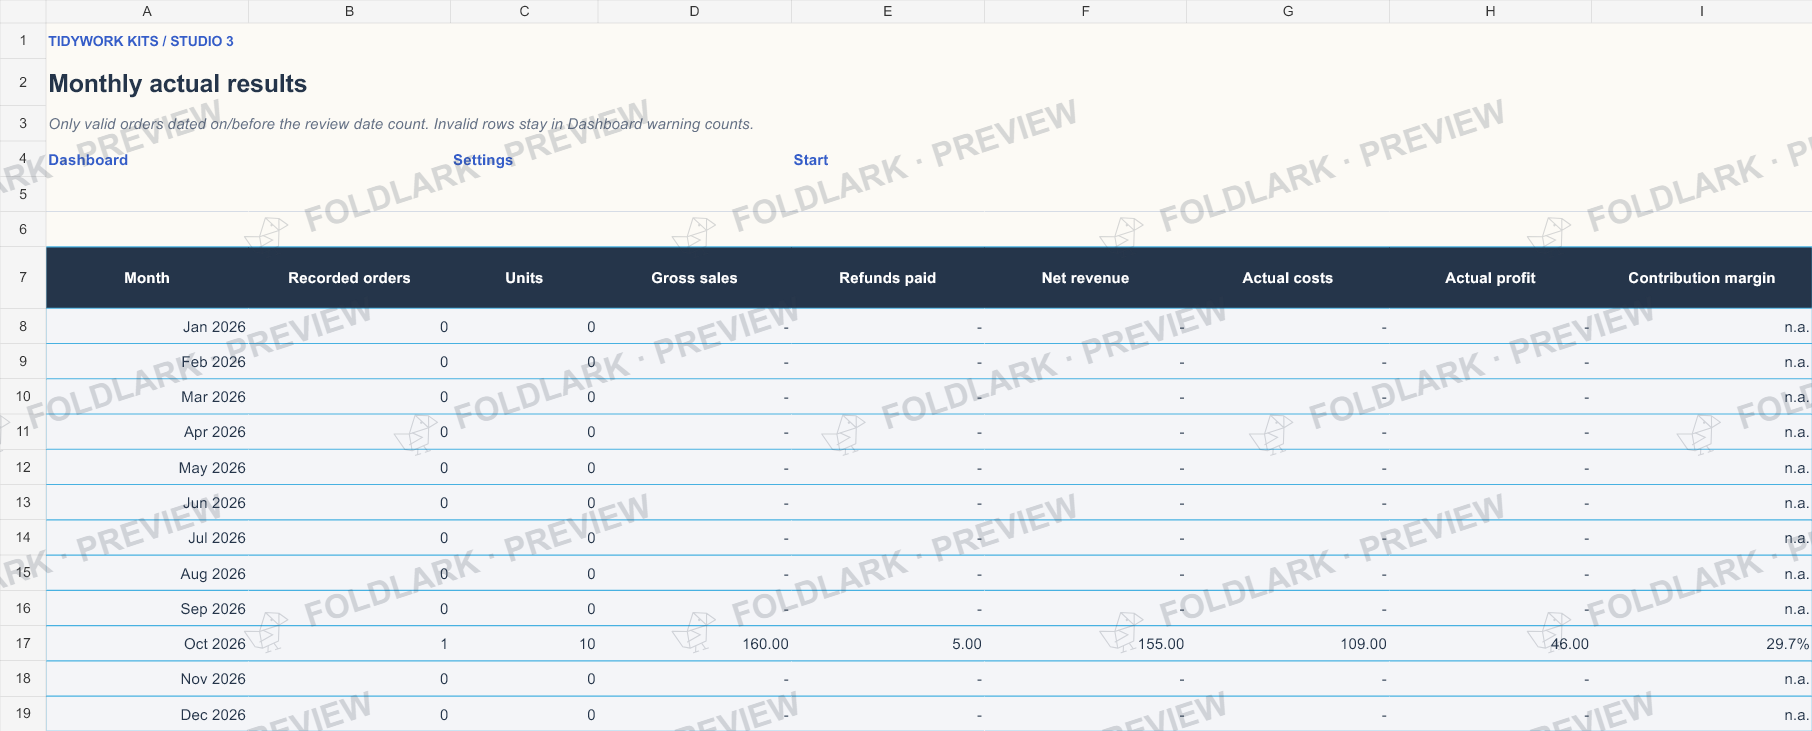Click the Refunds paid column heading
Image resolution: width=1812 pixels, height=731 pixels.
[x=888, y=278]
